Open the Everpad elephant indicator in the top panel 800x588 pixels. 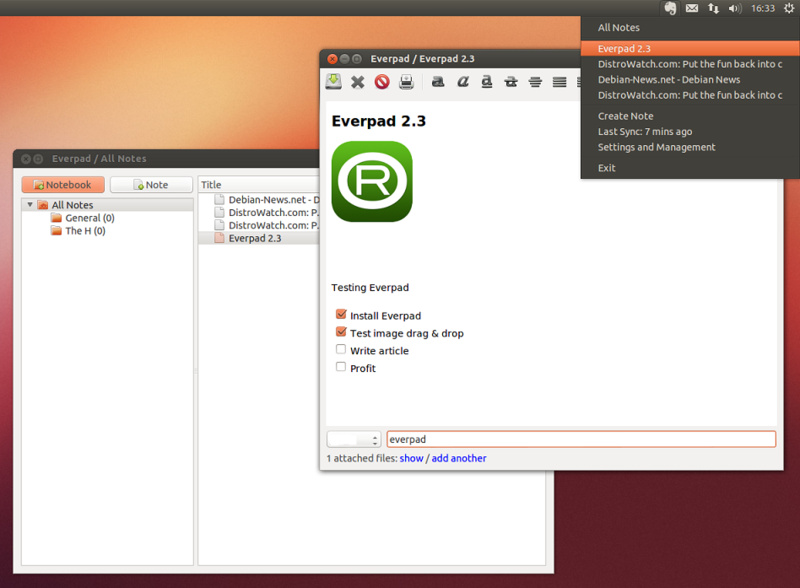point(670,8)
